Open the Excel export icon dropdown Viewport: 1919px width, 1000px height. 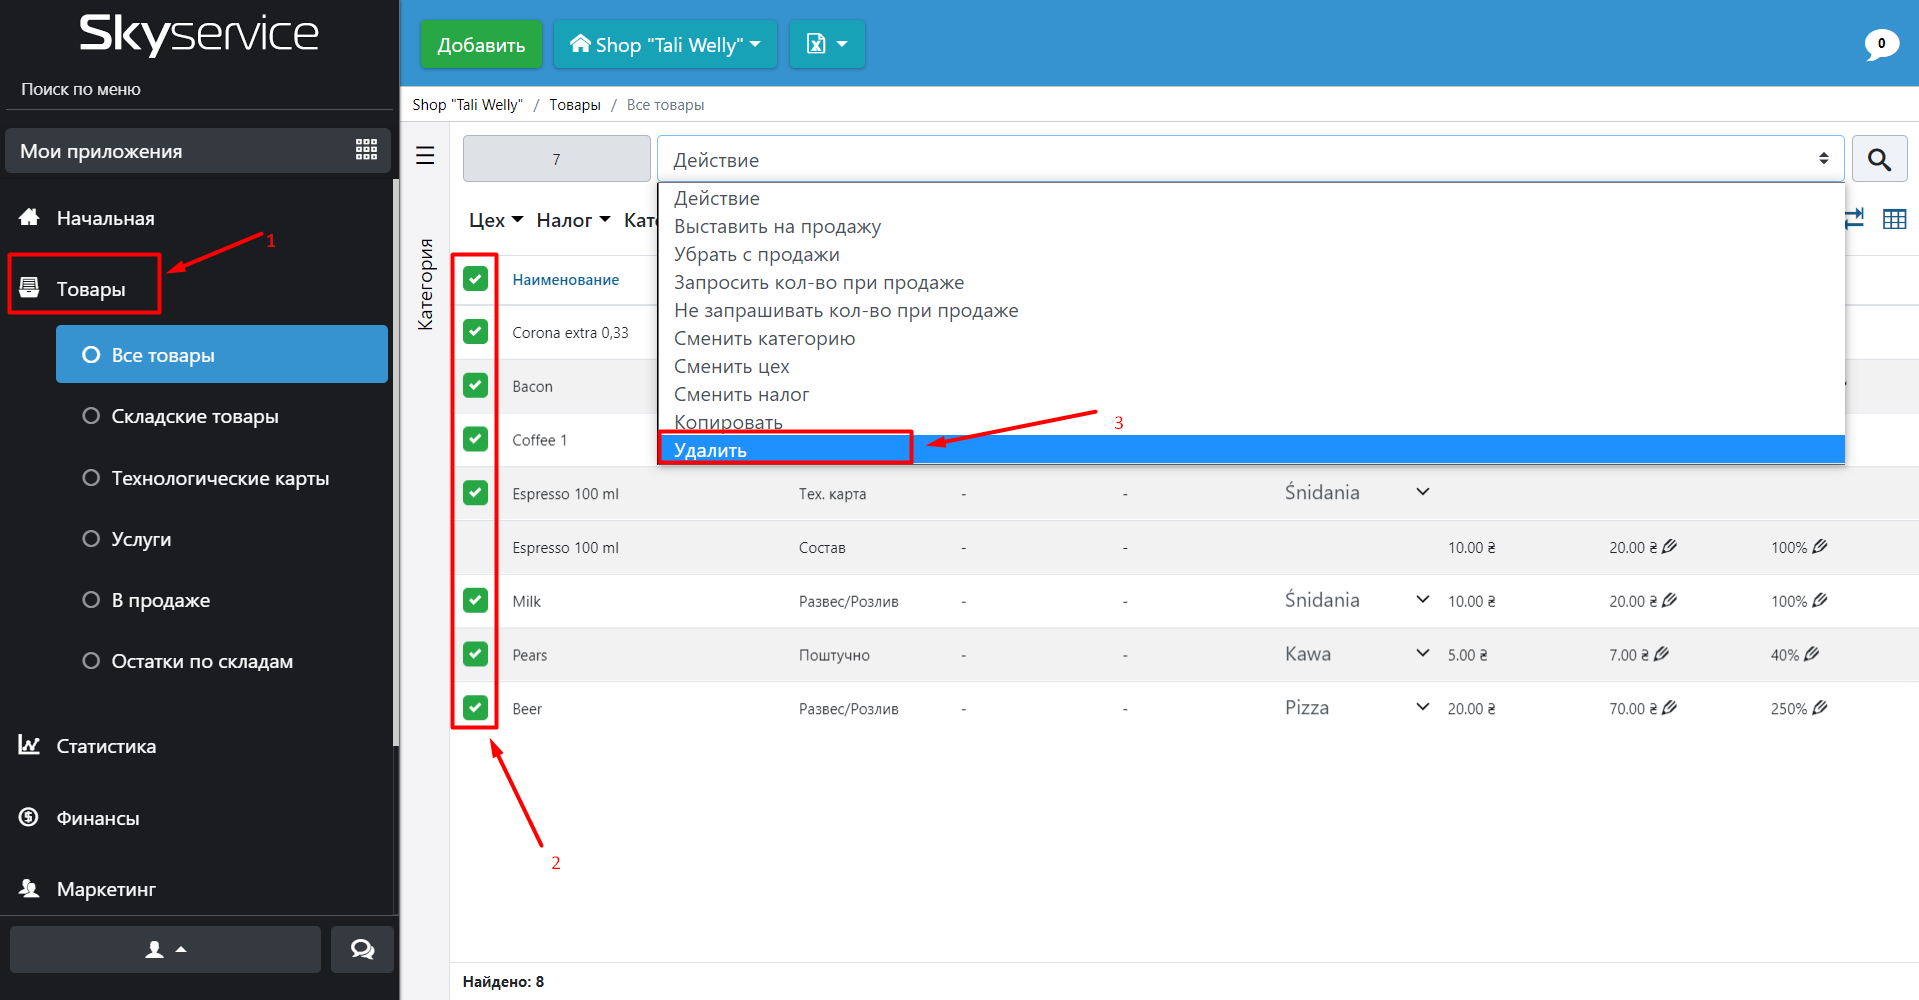pos(826,45)
